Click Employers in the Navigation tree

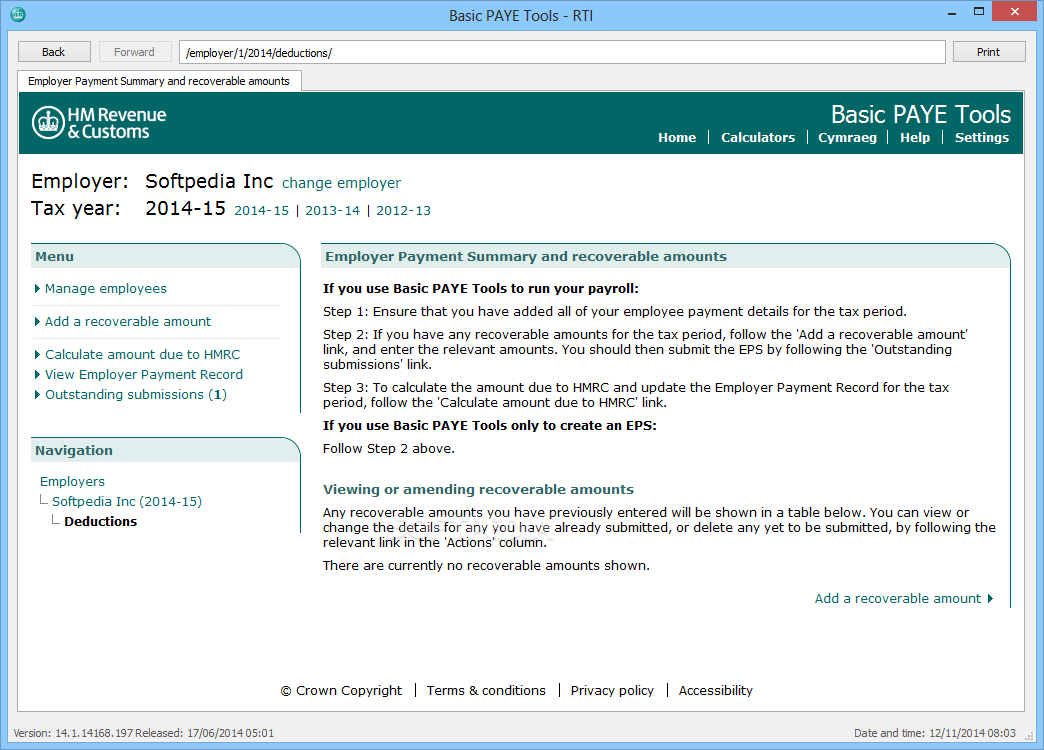72,481
